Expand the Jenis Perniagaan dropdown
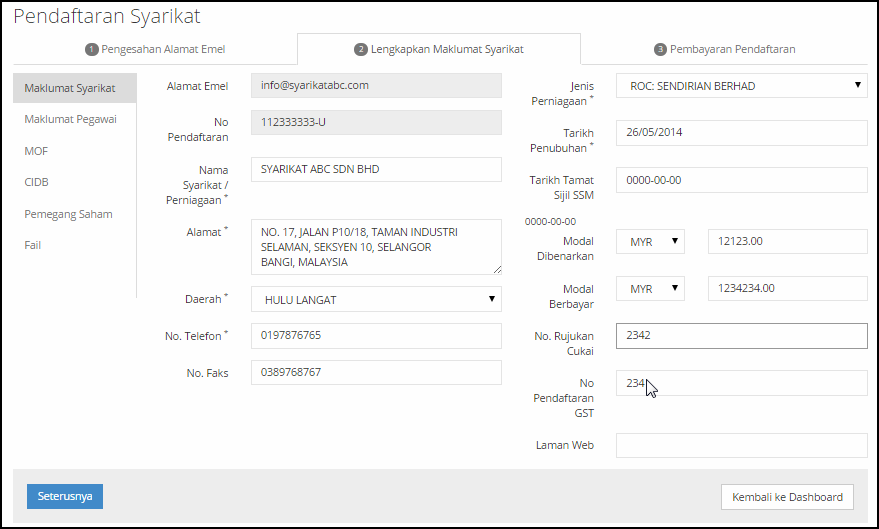 (741, 86)
